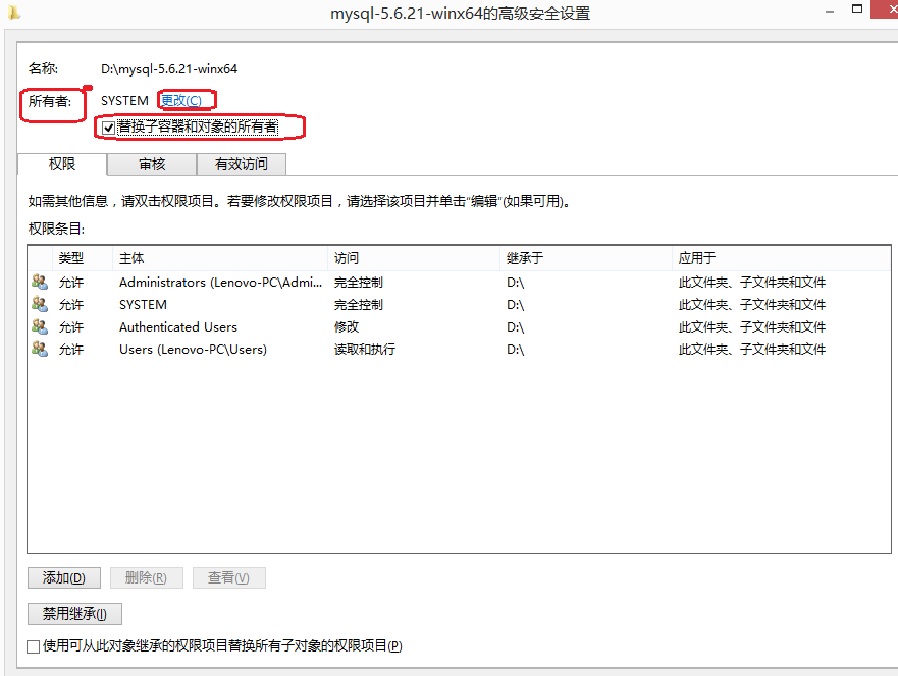Click 完全控制 access in SYSTEM row
Image resolution: width=898 pixels, height=676 pixels.
(x=359, y=305)
